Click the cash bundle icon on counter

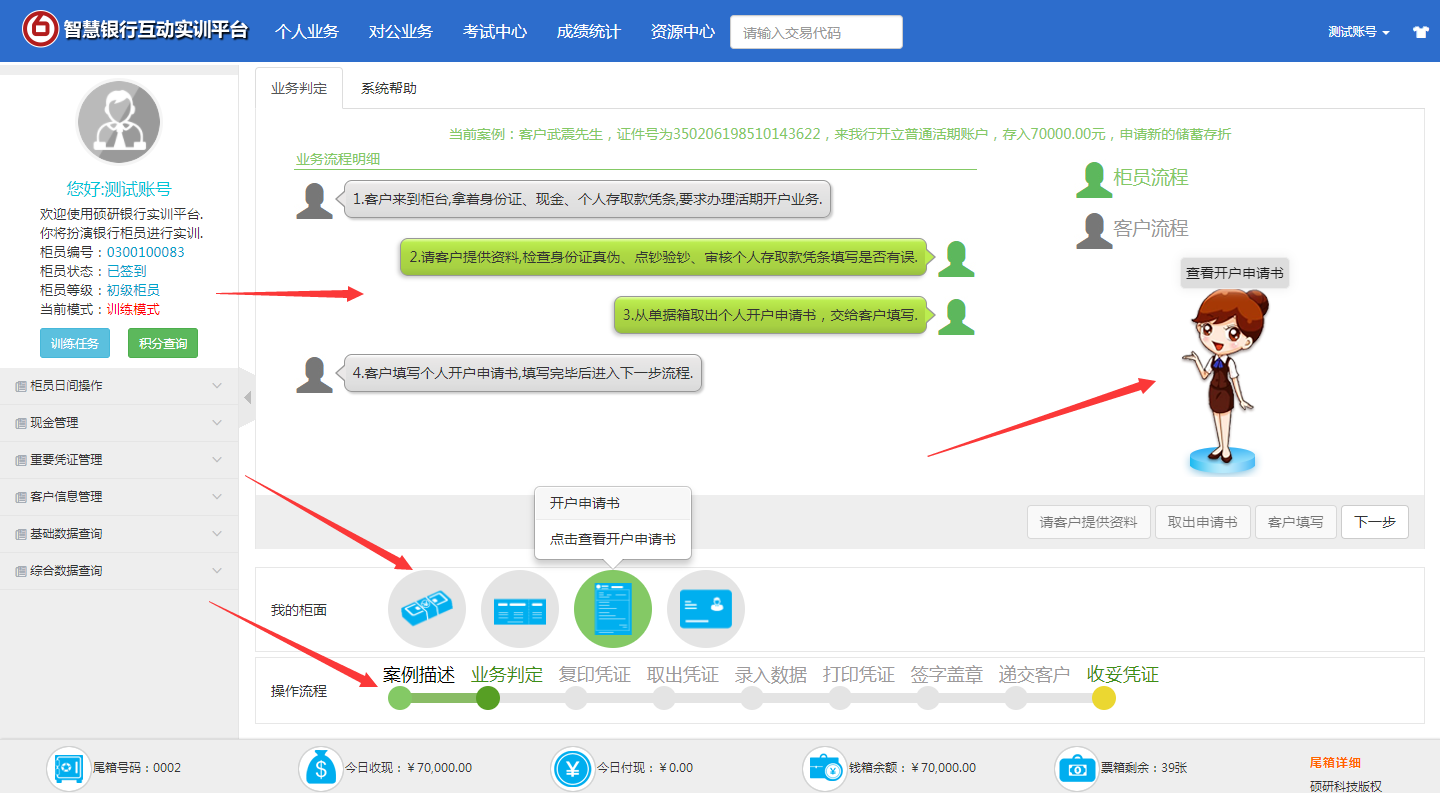pyautogui.click(x=427, y=609)
